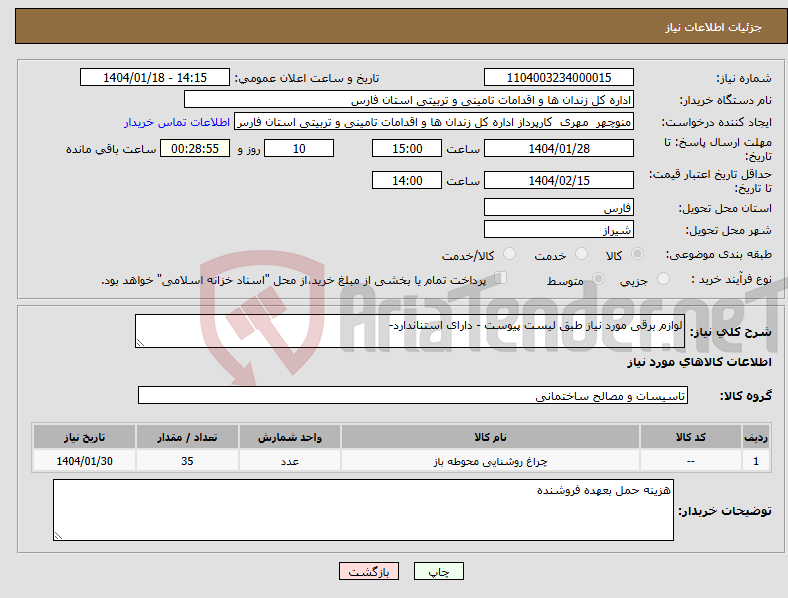This screenshot has height=598, width=788.
Task: Click the شرح کلی نیاز description textarea
Action: [410, 331]
